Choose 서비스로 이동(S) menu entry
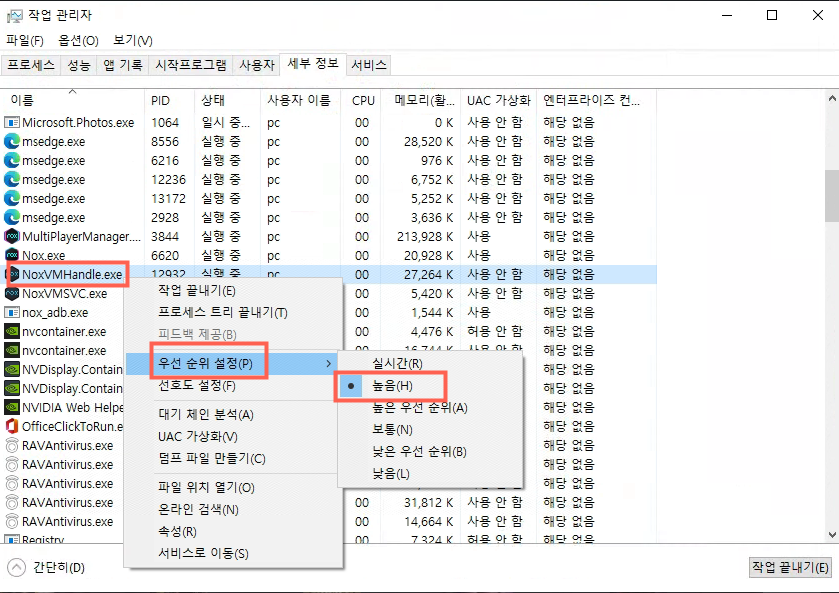839x593 pixels. (x=203, y=553)
